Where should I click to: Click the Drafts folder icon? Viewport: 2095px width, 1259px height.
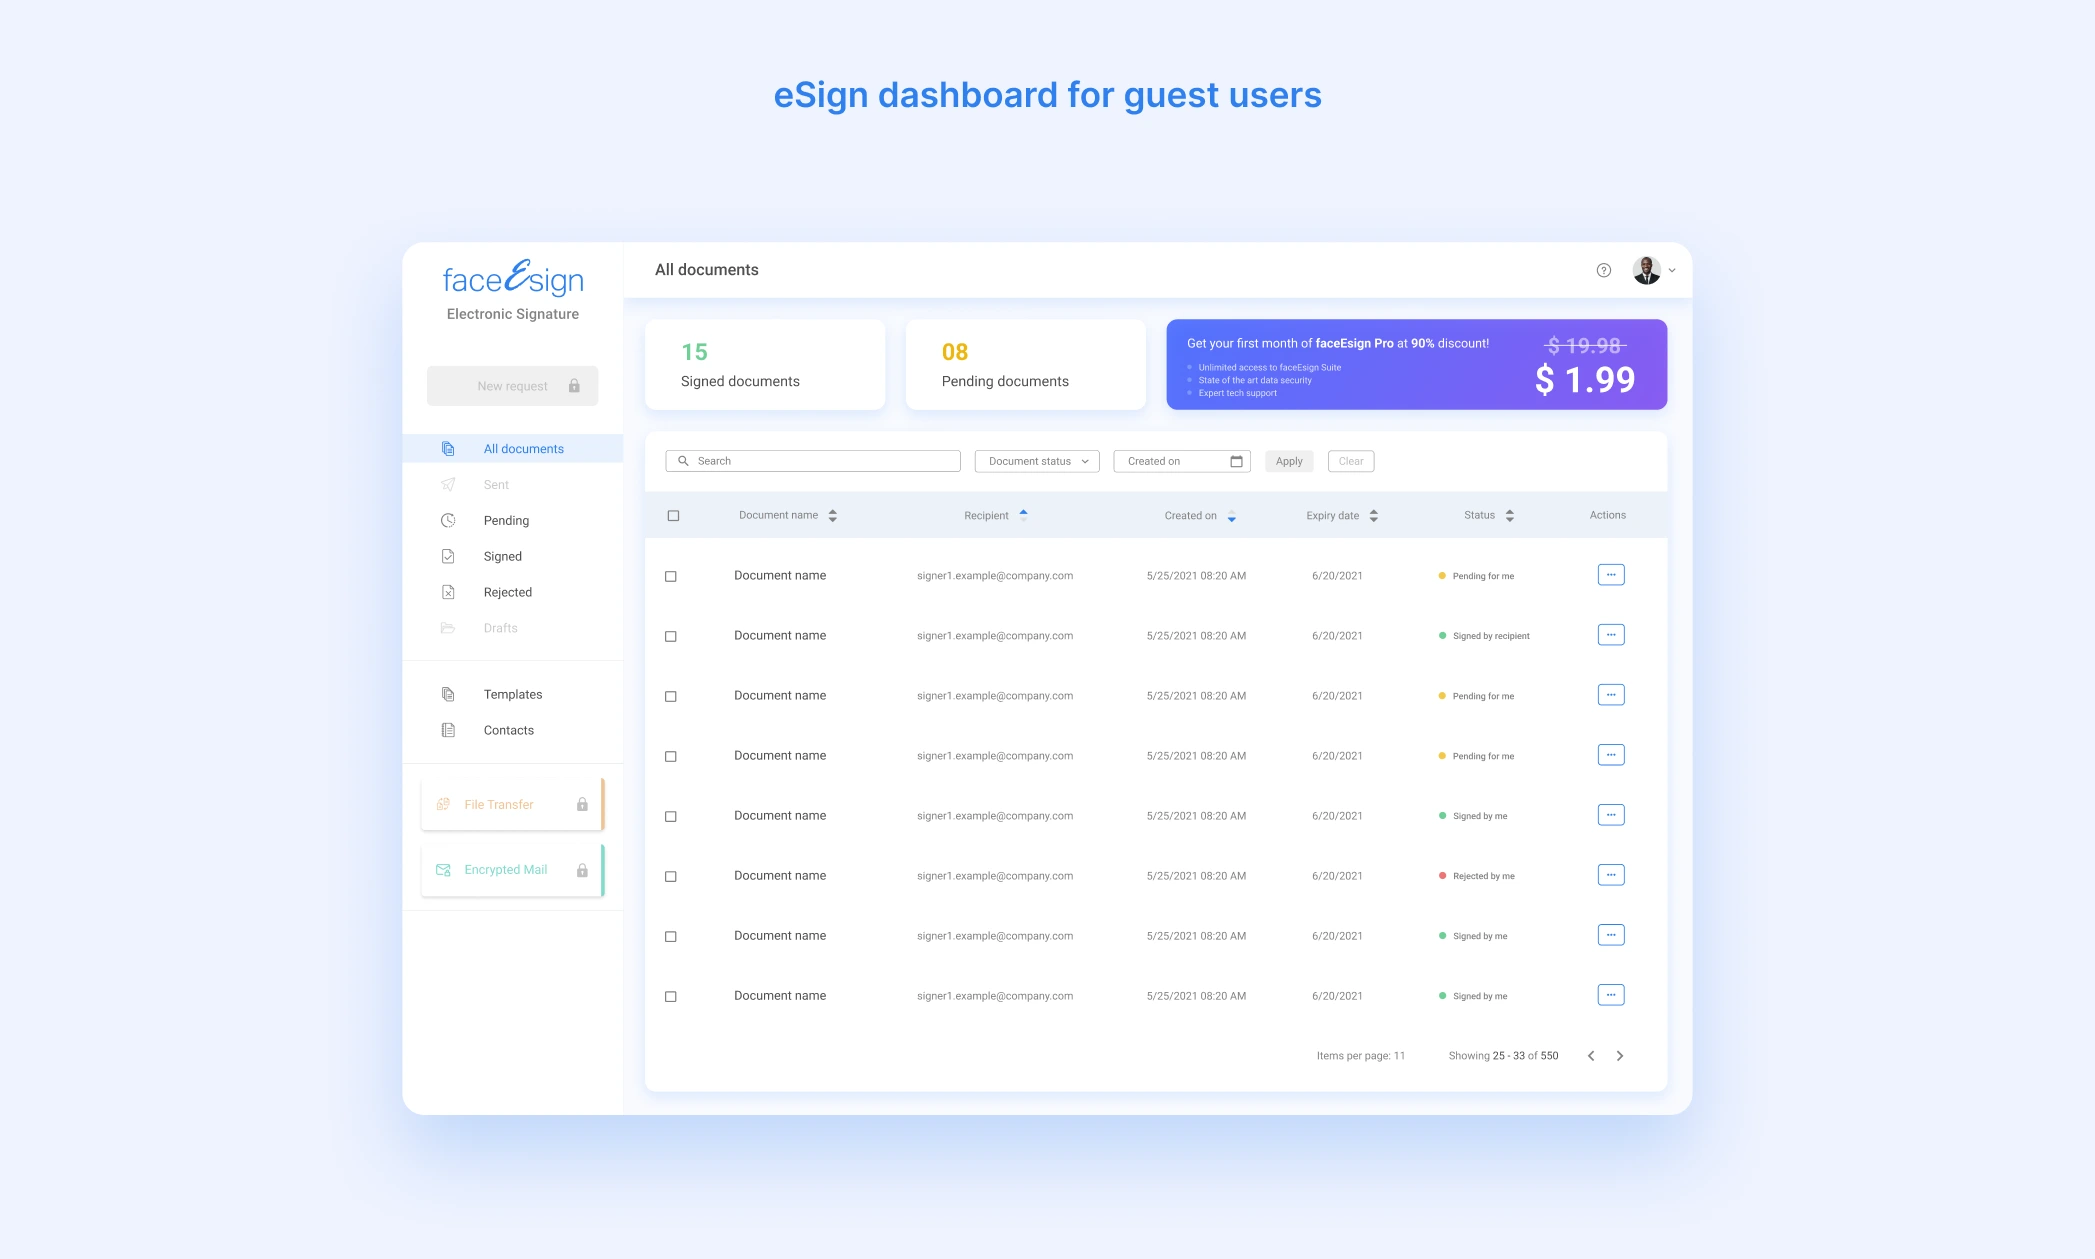pos(448,629)
